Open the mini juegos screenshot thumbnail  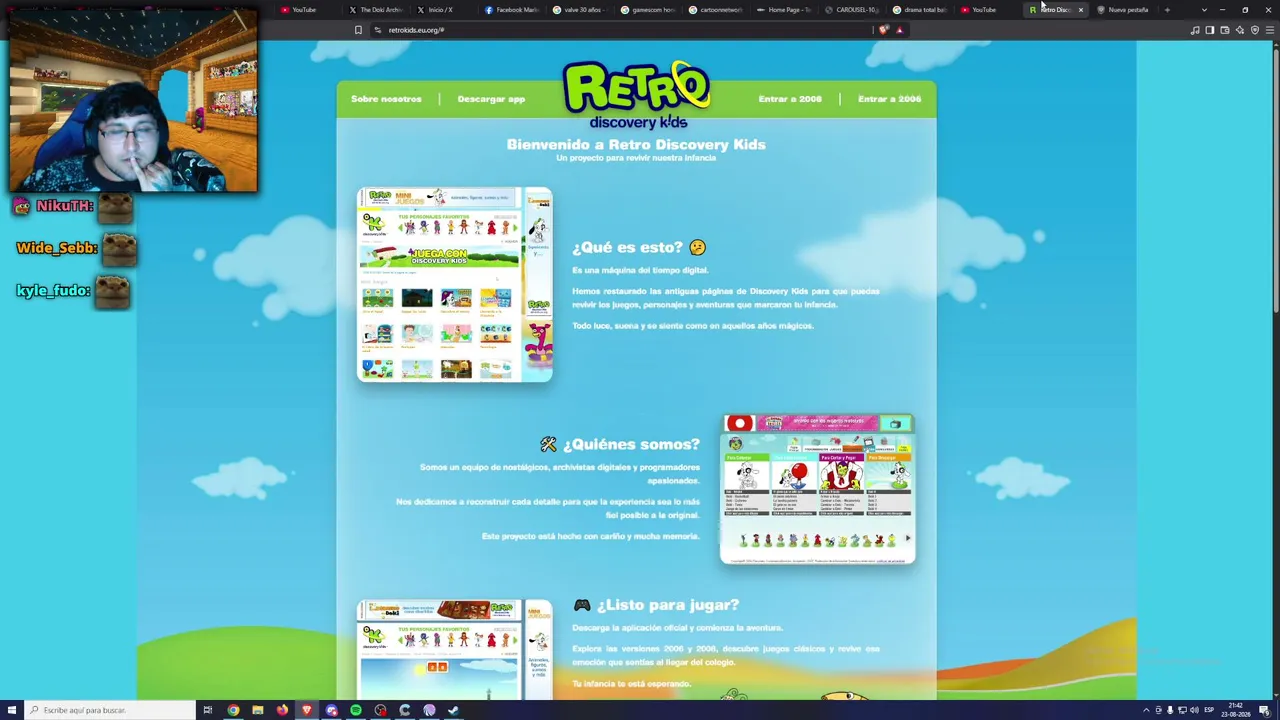[455, 285]
